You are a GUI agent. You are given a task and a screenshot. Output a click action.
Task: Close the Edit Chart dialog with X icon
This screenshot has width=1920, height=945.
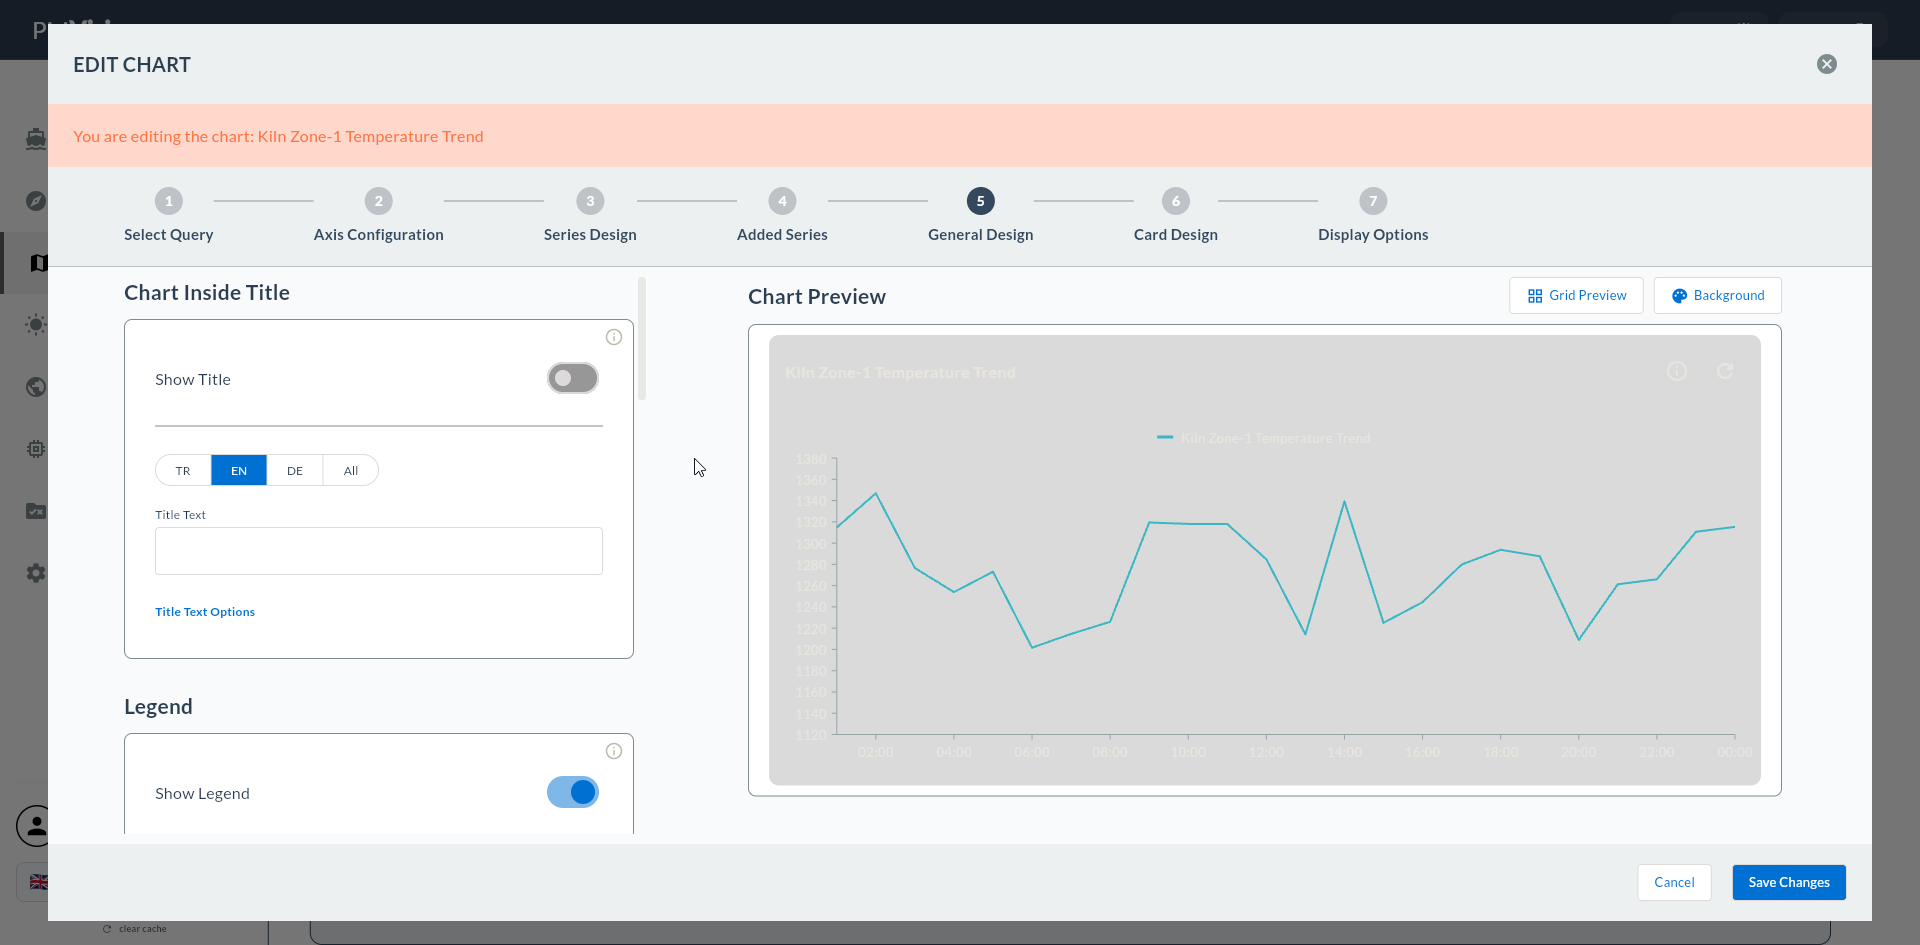coord(1827,64)
